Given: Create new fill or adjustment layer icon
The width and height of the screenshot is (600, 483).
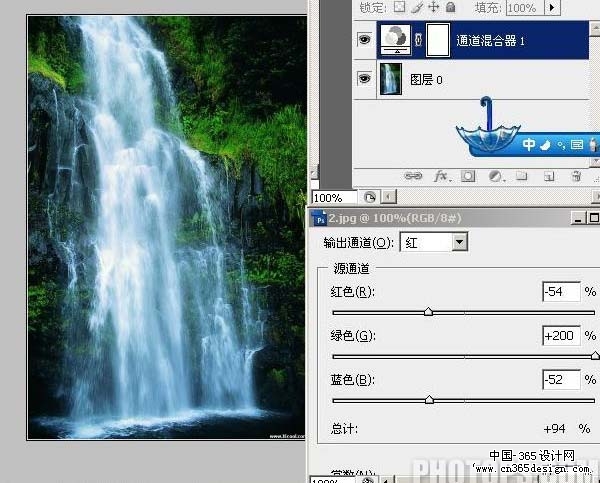Looking at the screenshot, I should pos(496,176).
